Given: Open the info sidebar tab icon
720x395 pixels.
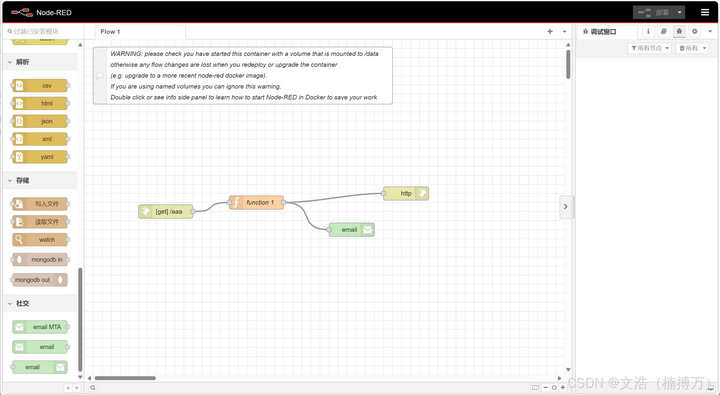Looking at the screenshot, I should click(x=648, y=32).
